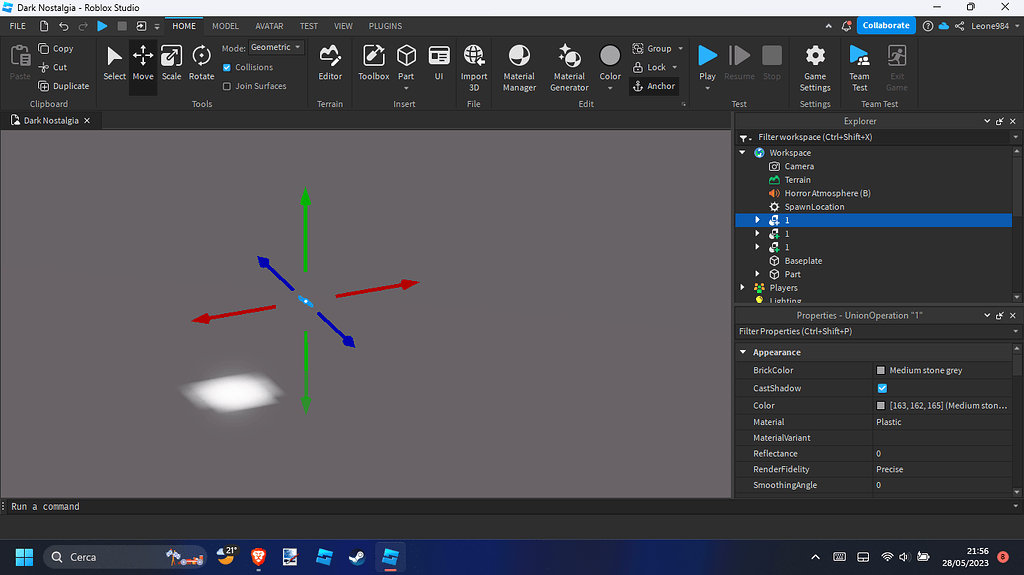Viewport: 1024px width, 575px height.
Task: Click the Brave browser taskbar icon
Action: pos(258,557)
